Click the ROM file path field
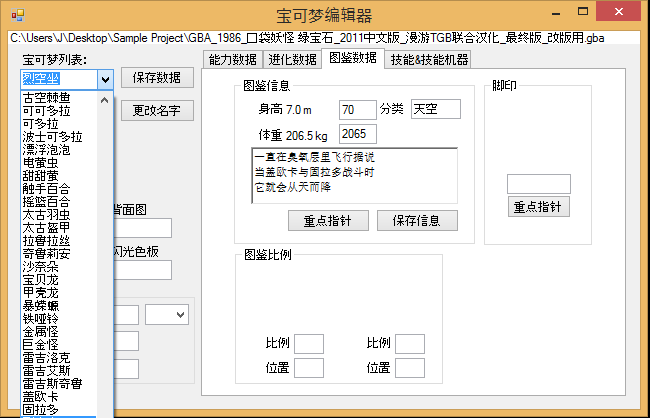This screenshot has width=650, height=418. click(325, 38)
